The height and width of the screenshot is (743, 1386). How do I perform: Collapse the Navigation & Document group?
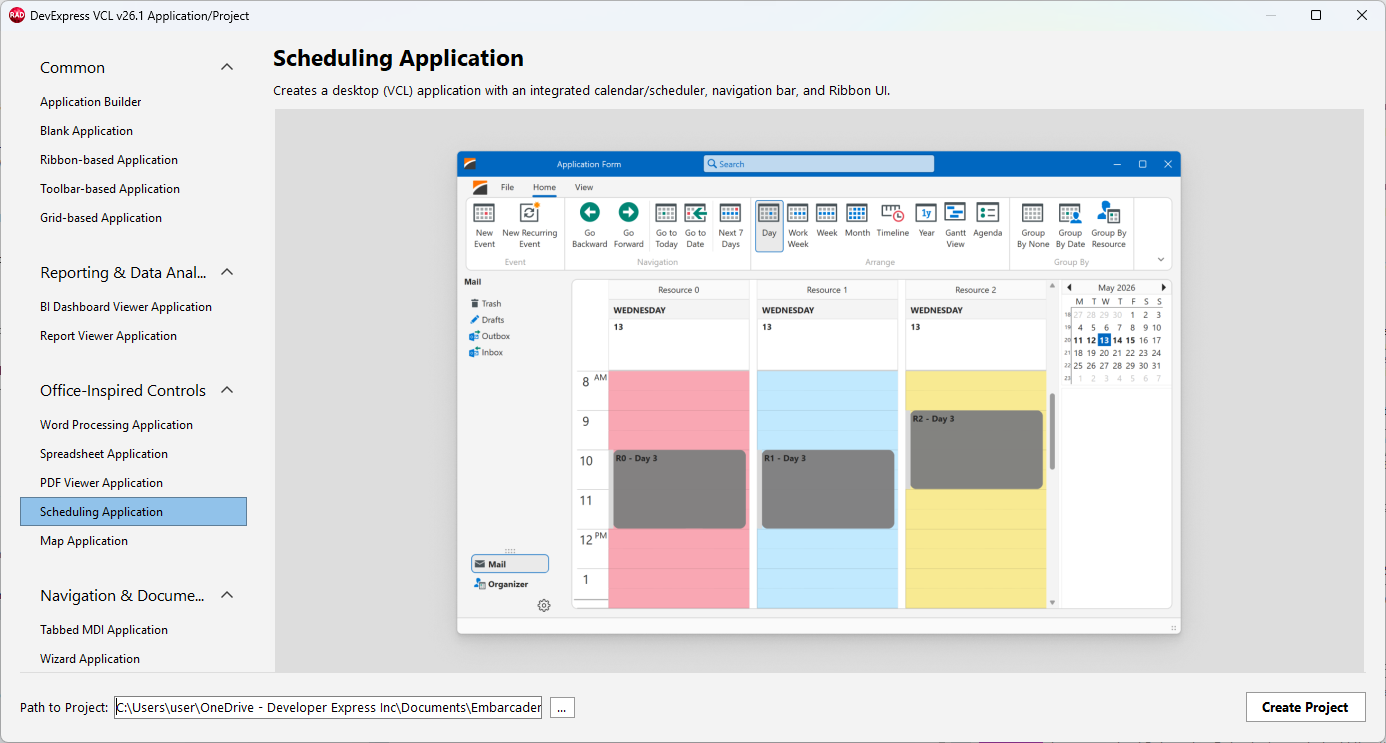pos(227,595)
